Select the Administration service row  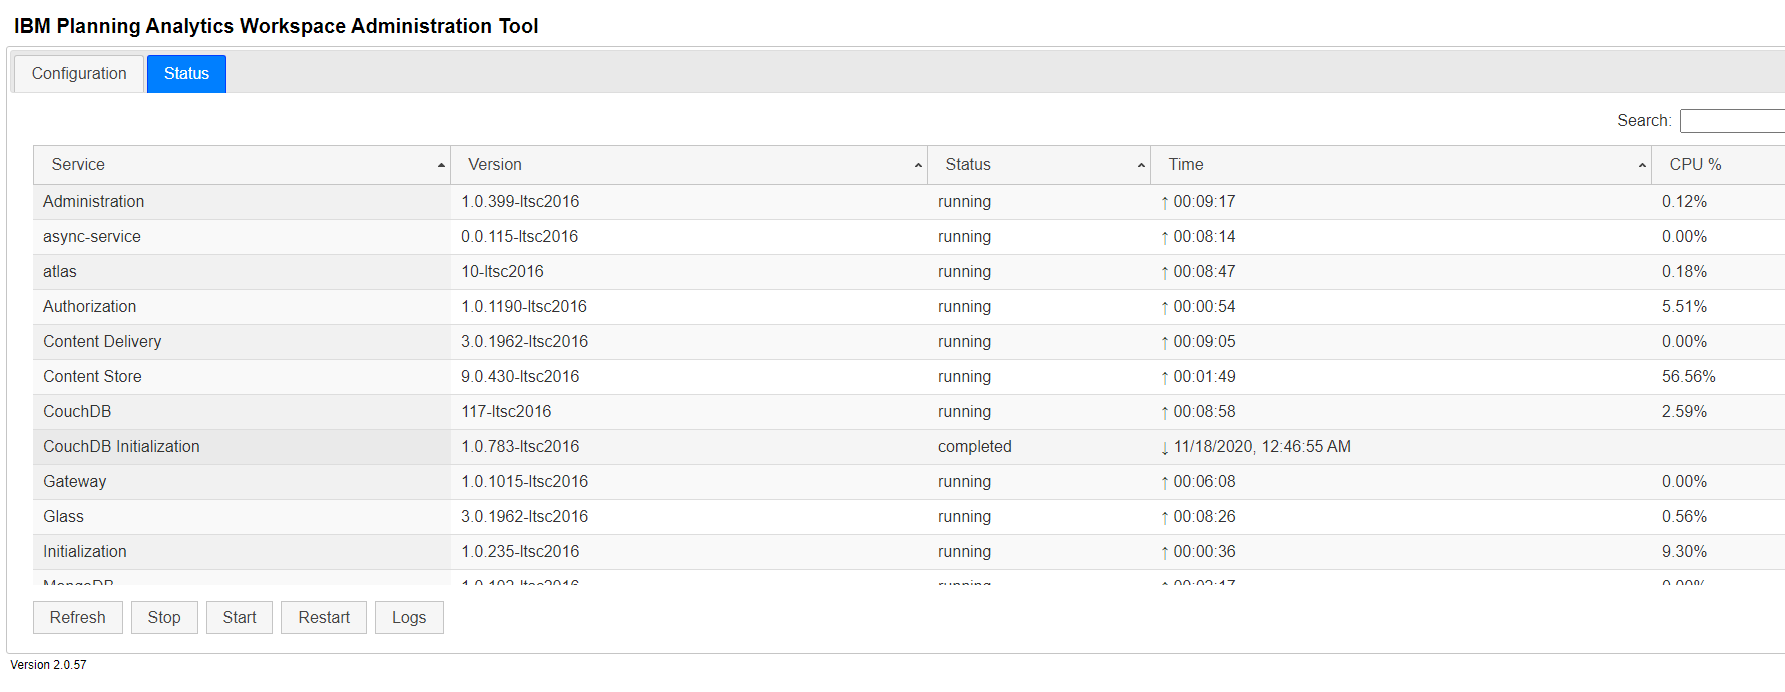(909, 202)
